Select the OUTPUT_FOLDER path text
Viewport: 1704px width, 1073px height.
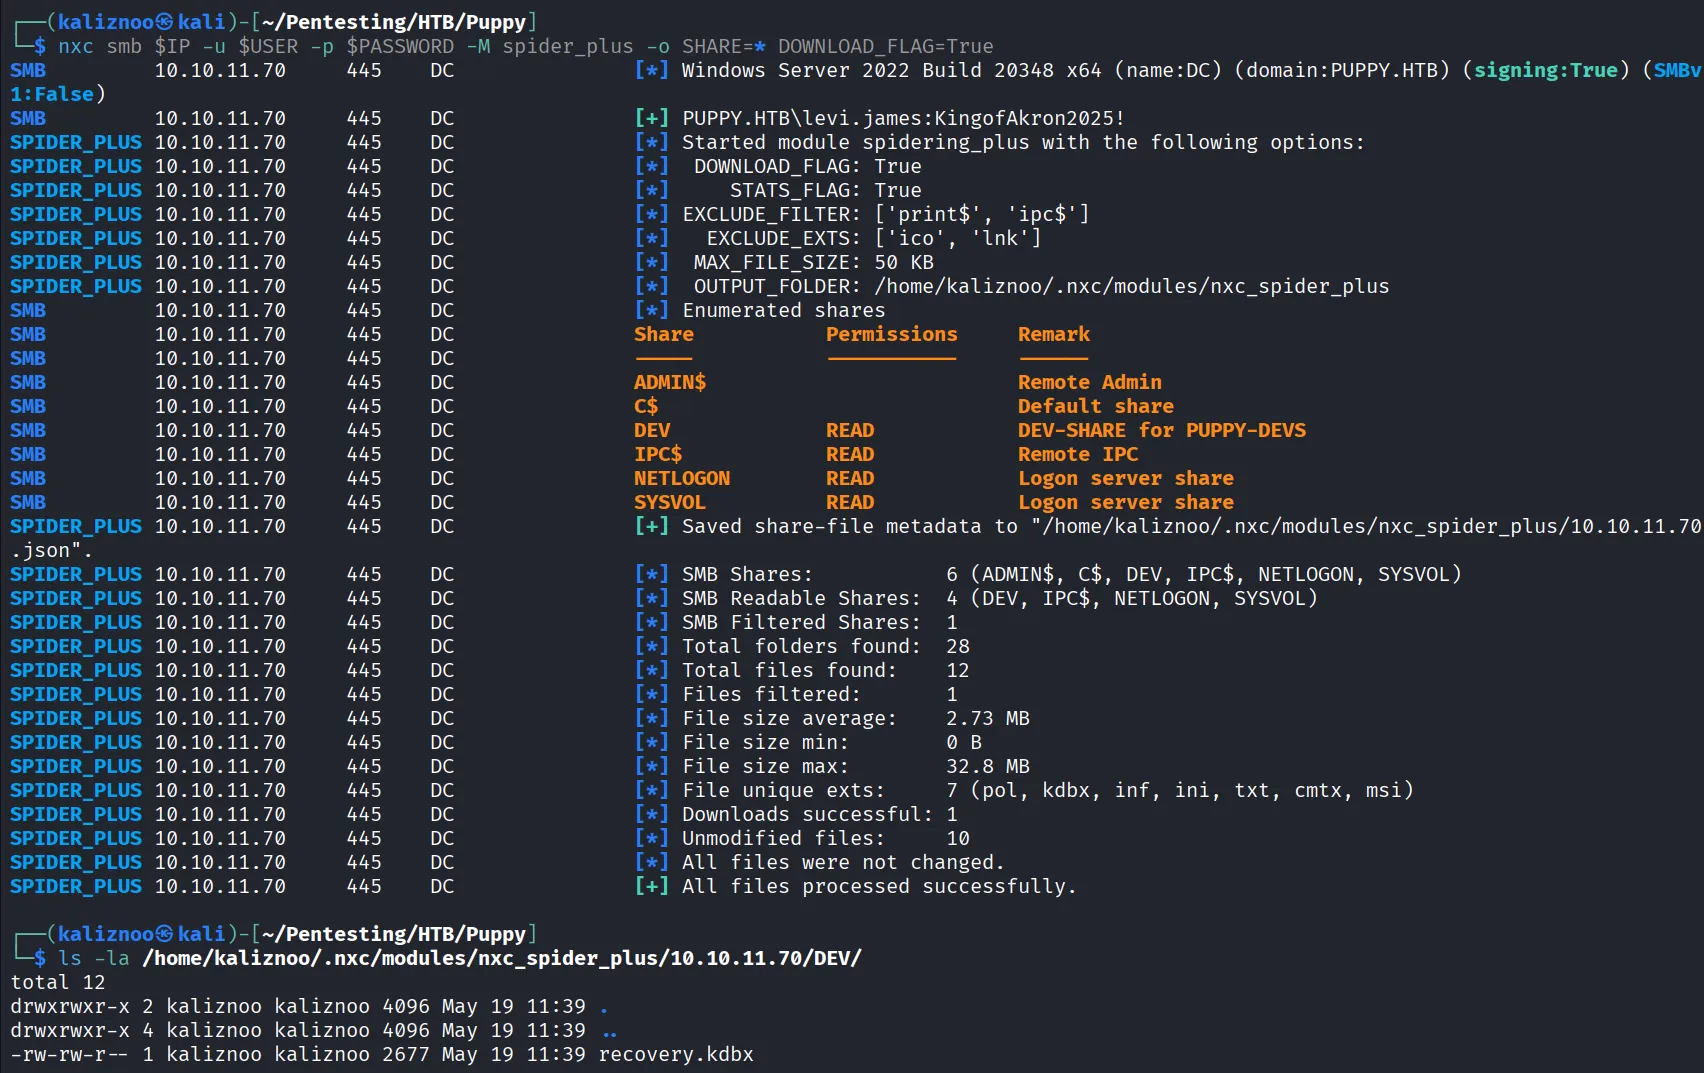pyautogui.click(x=1132, y=286)
